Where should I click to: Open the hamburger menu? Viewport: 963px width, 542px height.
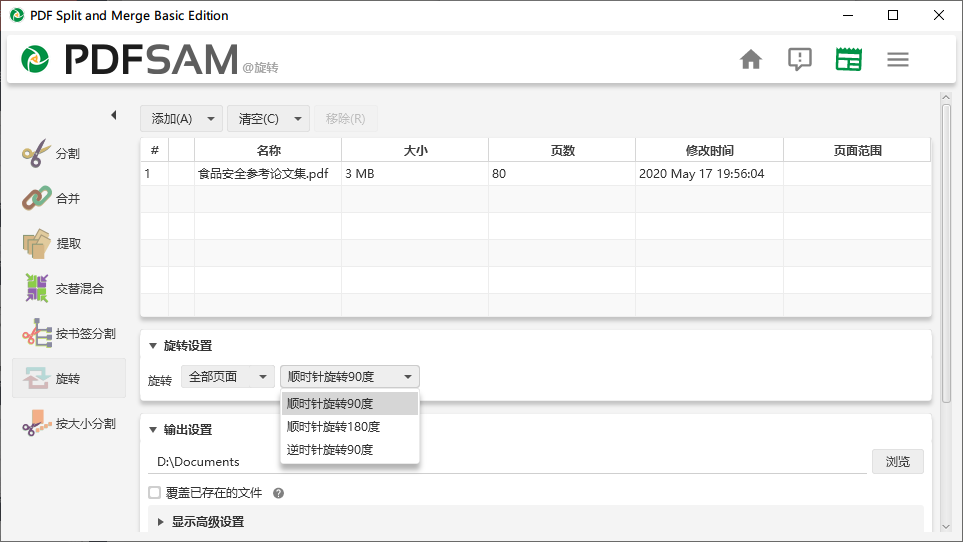898,60
